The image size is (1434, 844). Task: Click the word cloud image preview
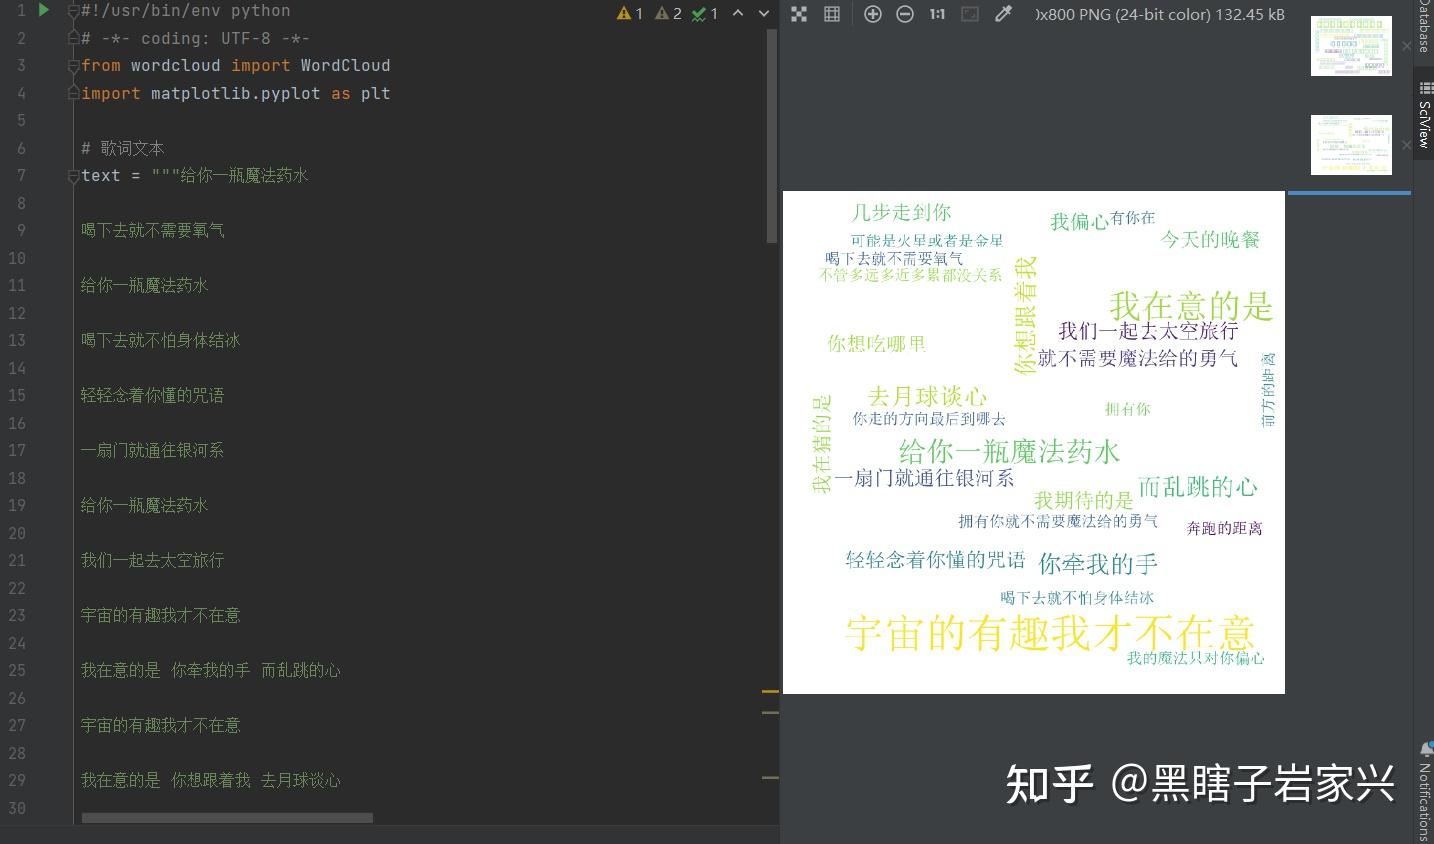pos(1034,443)
